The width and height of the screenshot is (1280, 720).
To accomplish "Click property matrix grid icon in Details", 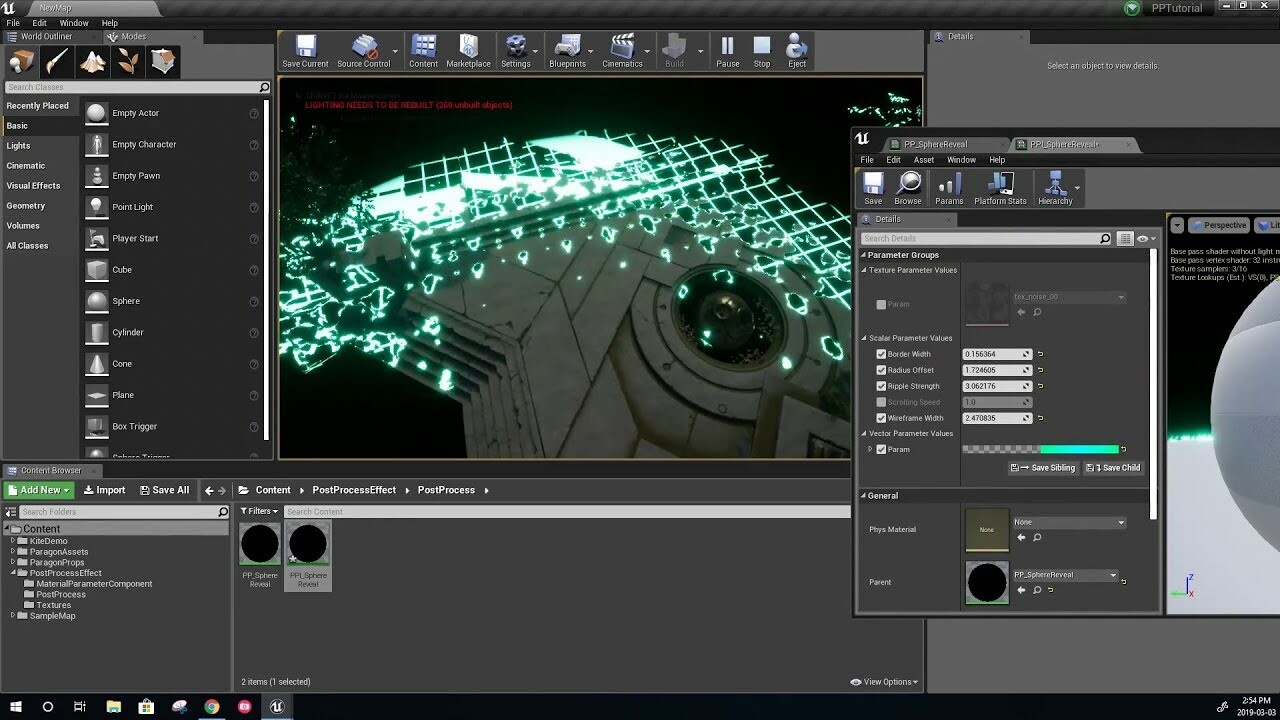I will [x=1125, y=239].
